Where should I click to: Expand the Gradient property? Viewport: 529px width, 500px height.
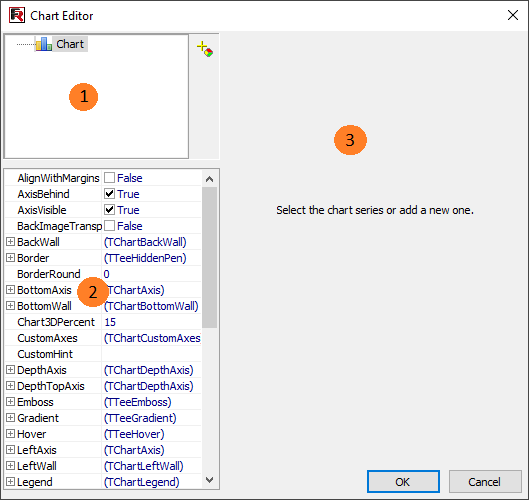pyautogui.click(x=10, y=418)
